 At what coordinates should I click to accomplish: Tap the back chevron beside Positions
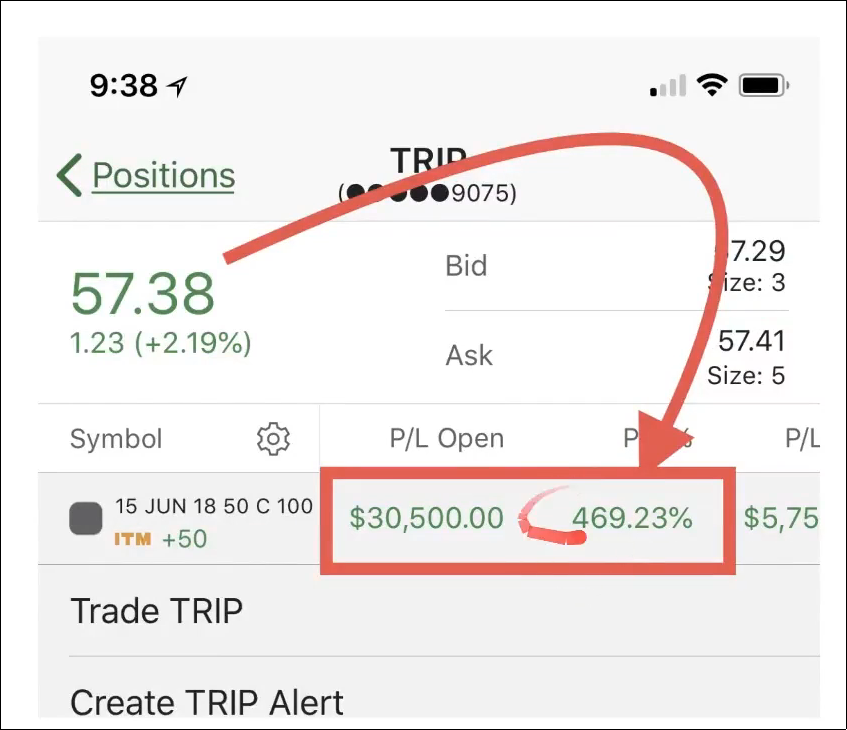(69, 175)
